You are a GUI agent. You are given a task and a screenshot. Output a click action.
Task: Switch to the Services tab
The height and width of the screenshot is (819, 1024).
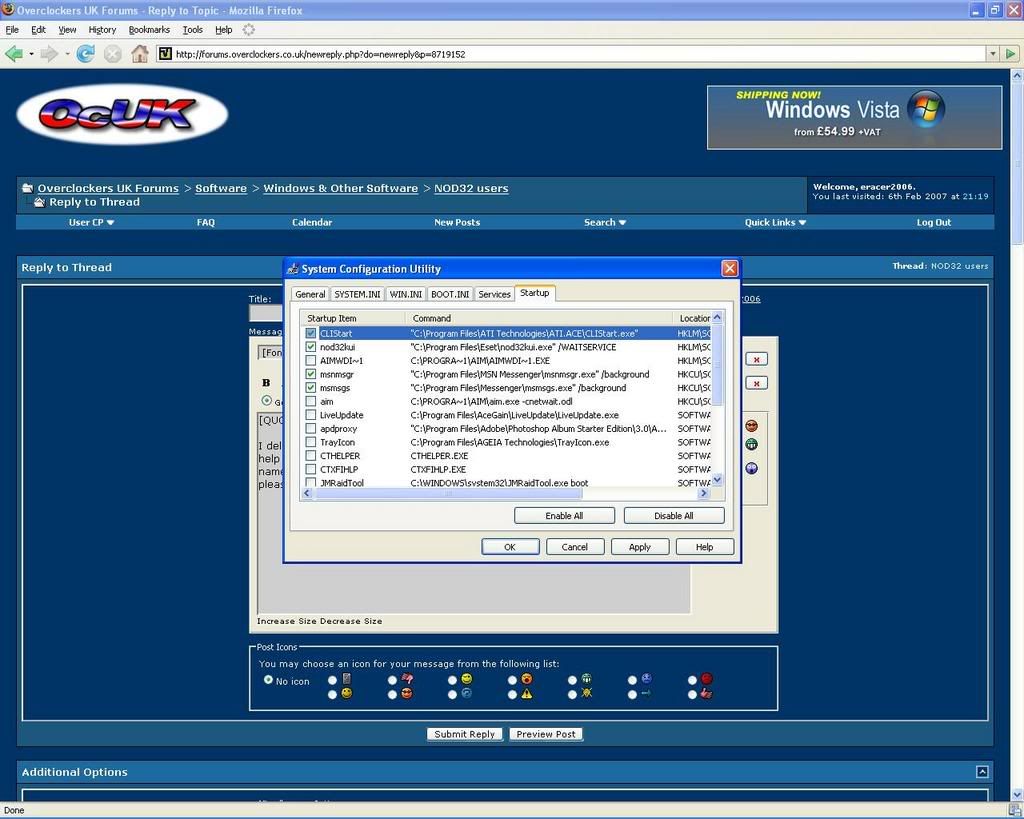tap(494, 295)
